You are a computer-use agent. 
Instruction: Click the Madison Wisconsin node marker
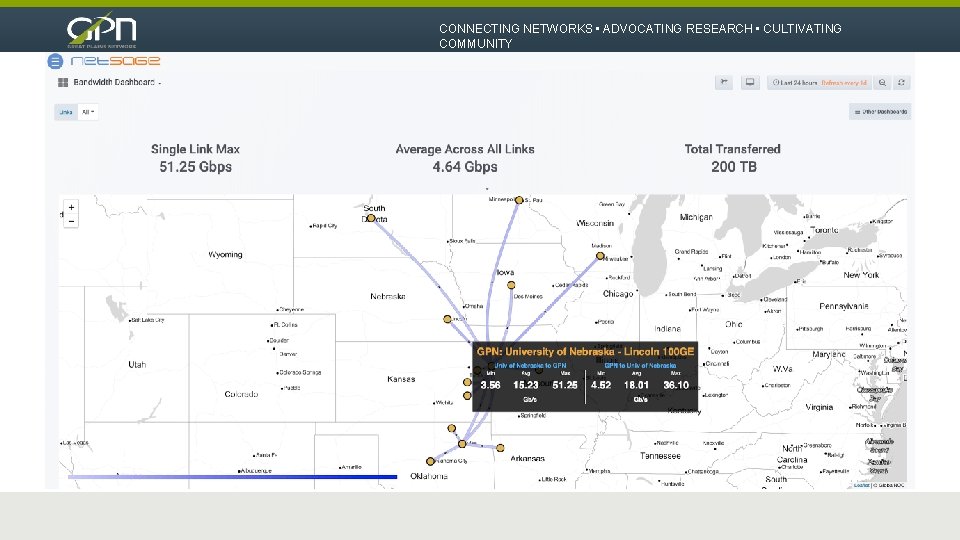[x=600, y=256]
